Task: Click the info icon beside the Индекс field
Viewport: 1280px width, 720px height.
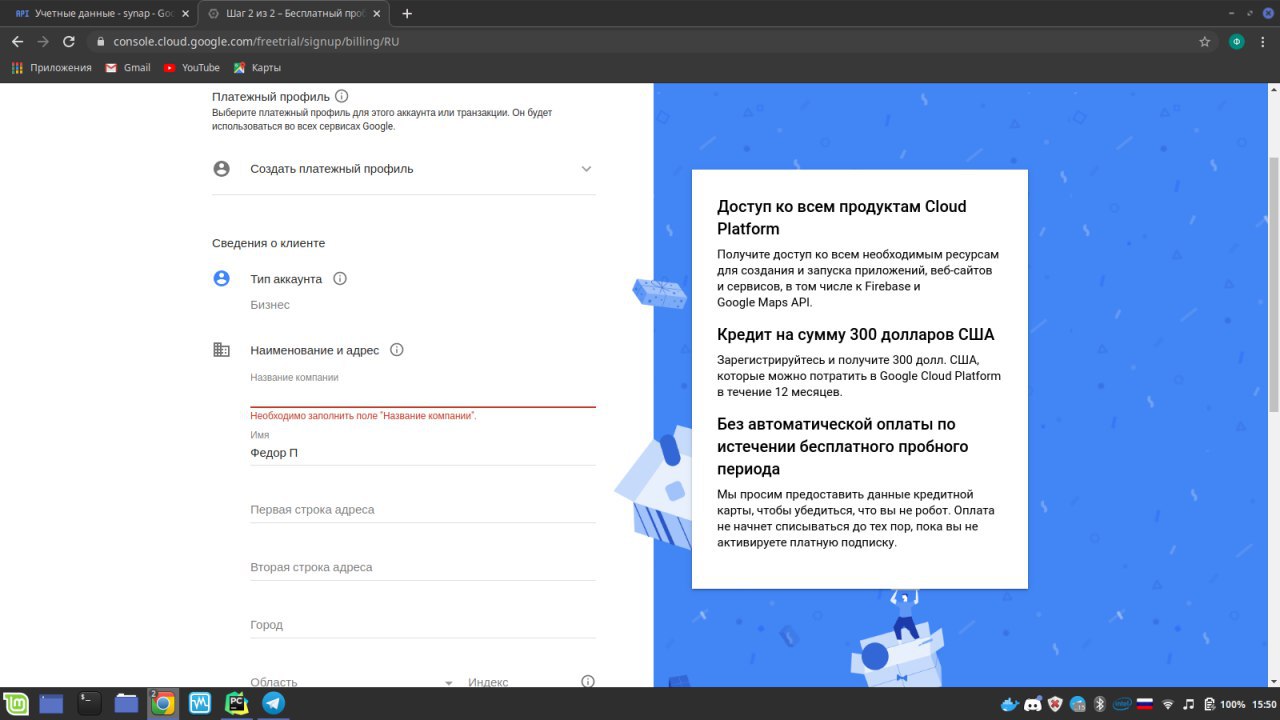Action: pos(588,681)
